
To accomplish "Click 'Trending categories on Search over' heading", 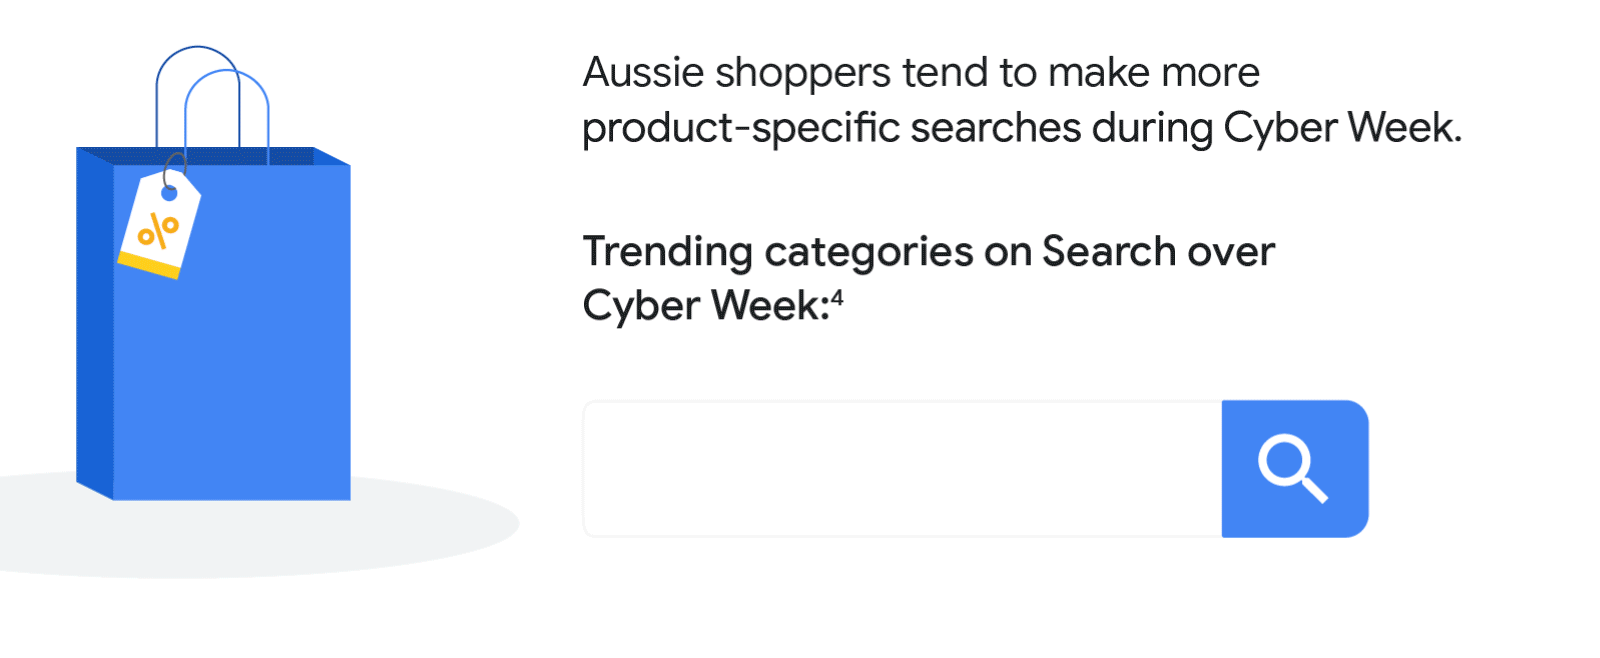I will (929, 252).
